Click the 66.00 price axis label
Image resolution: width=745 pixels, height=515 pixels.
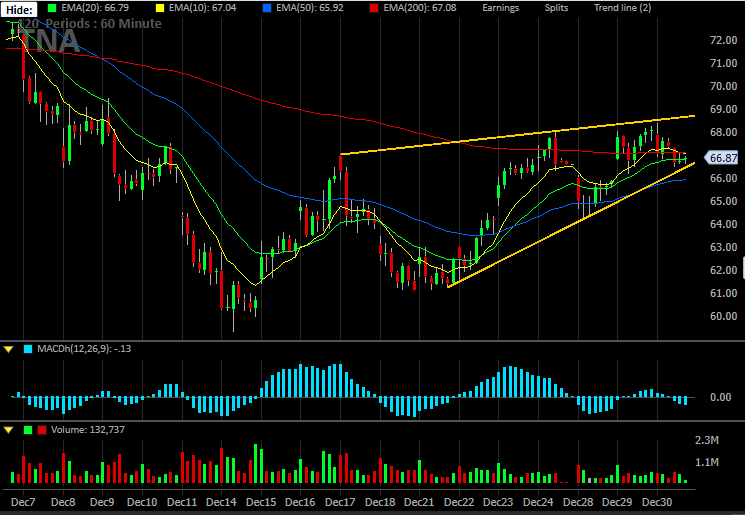point(724,178)
